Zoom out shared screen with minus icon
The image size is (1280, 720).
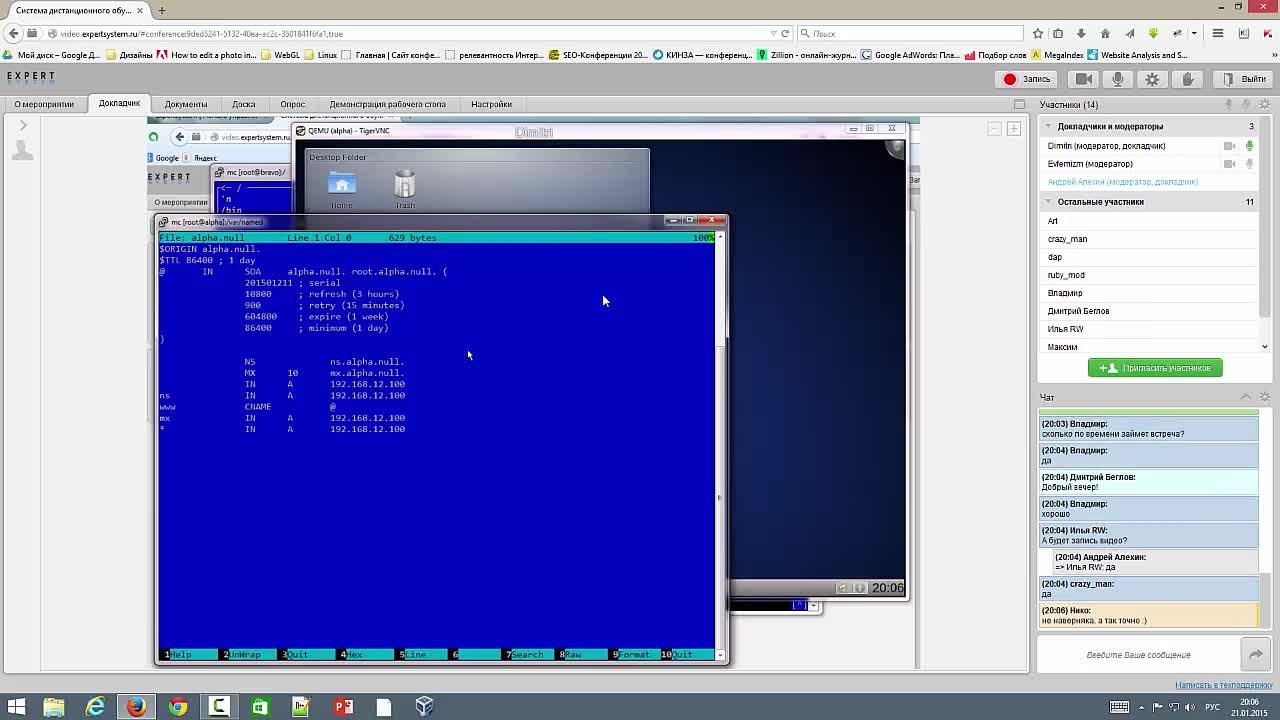pos(994,128)
